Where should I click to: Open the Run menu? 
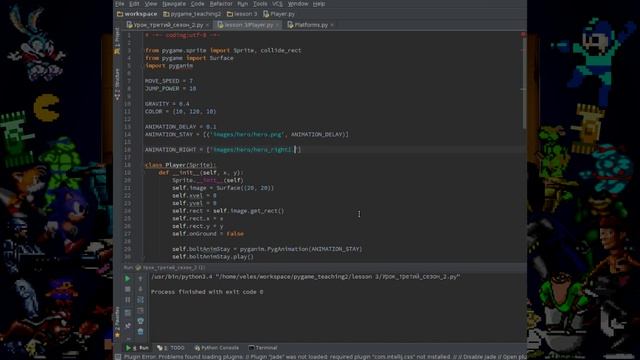coord(242,4)
